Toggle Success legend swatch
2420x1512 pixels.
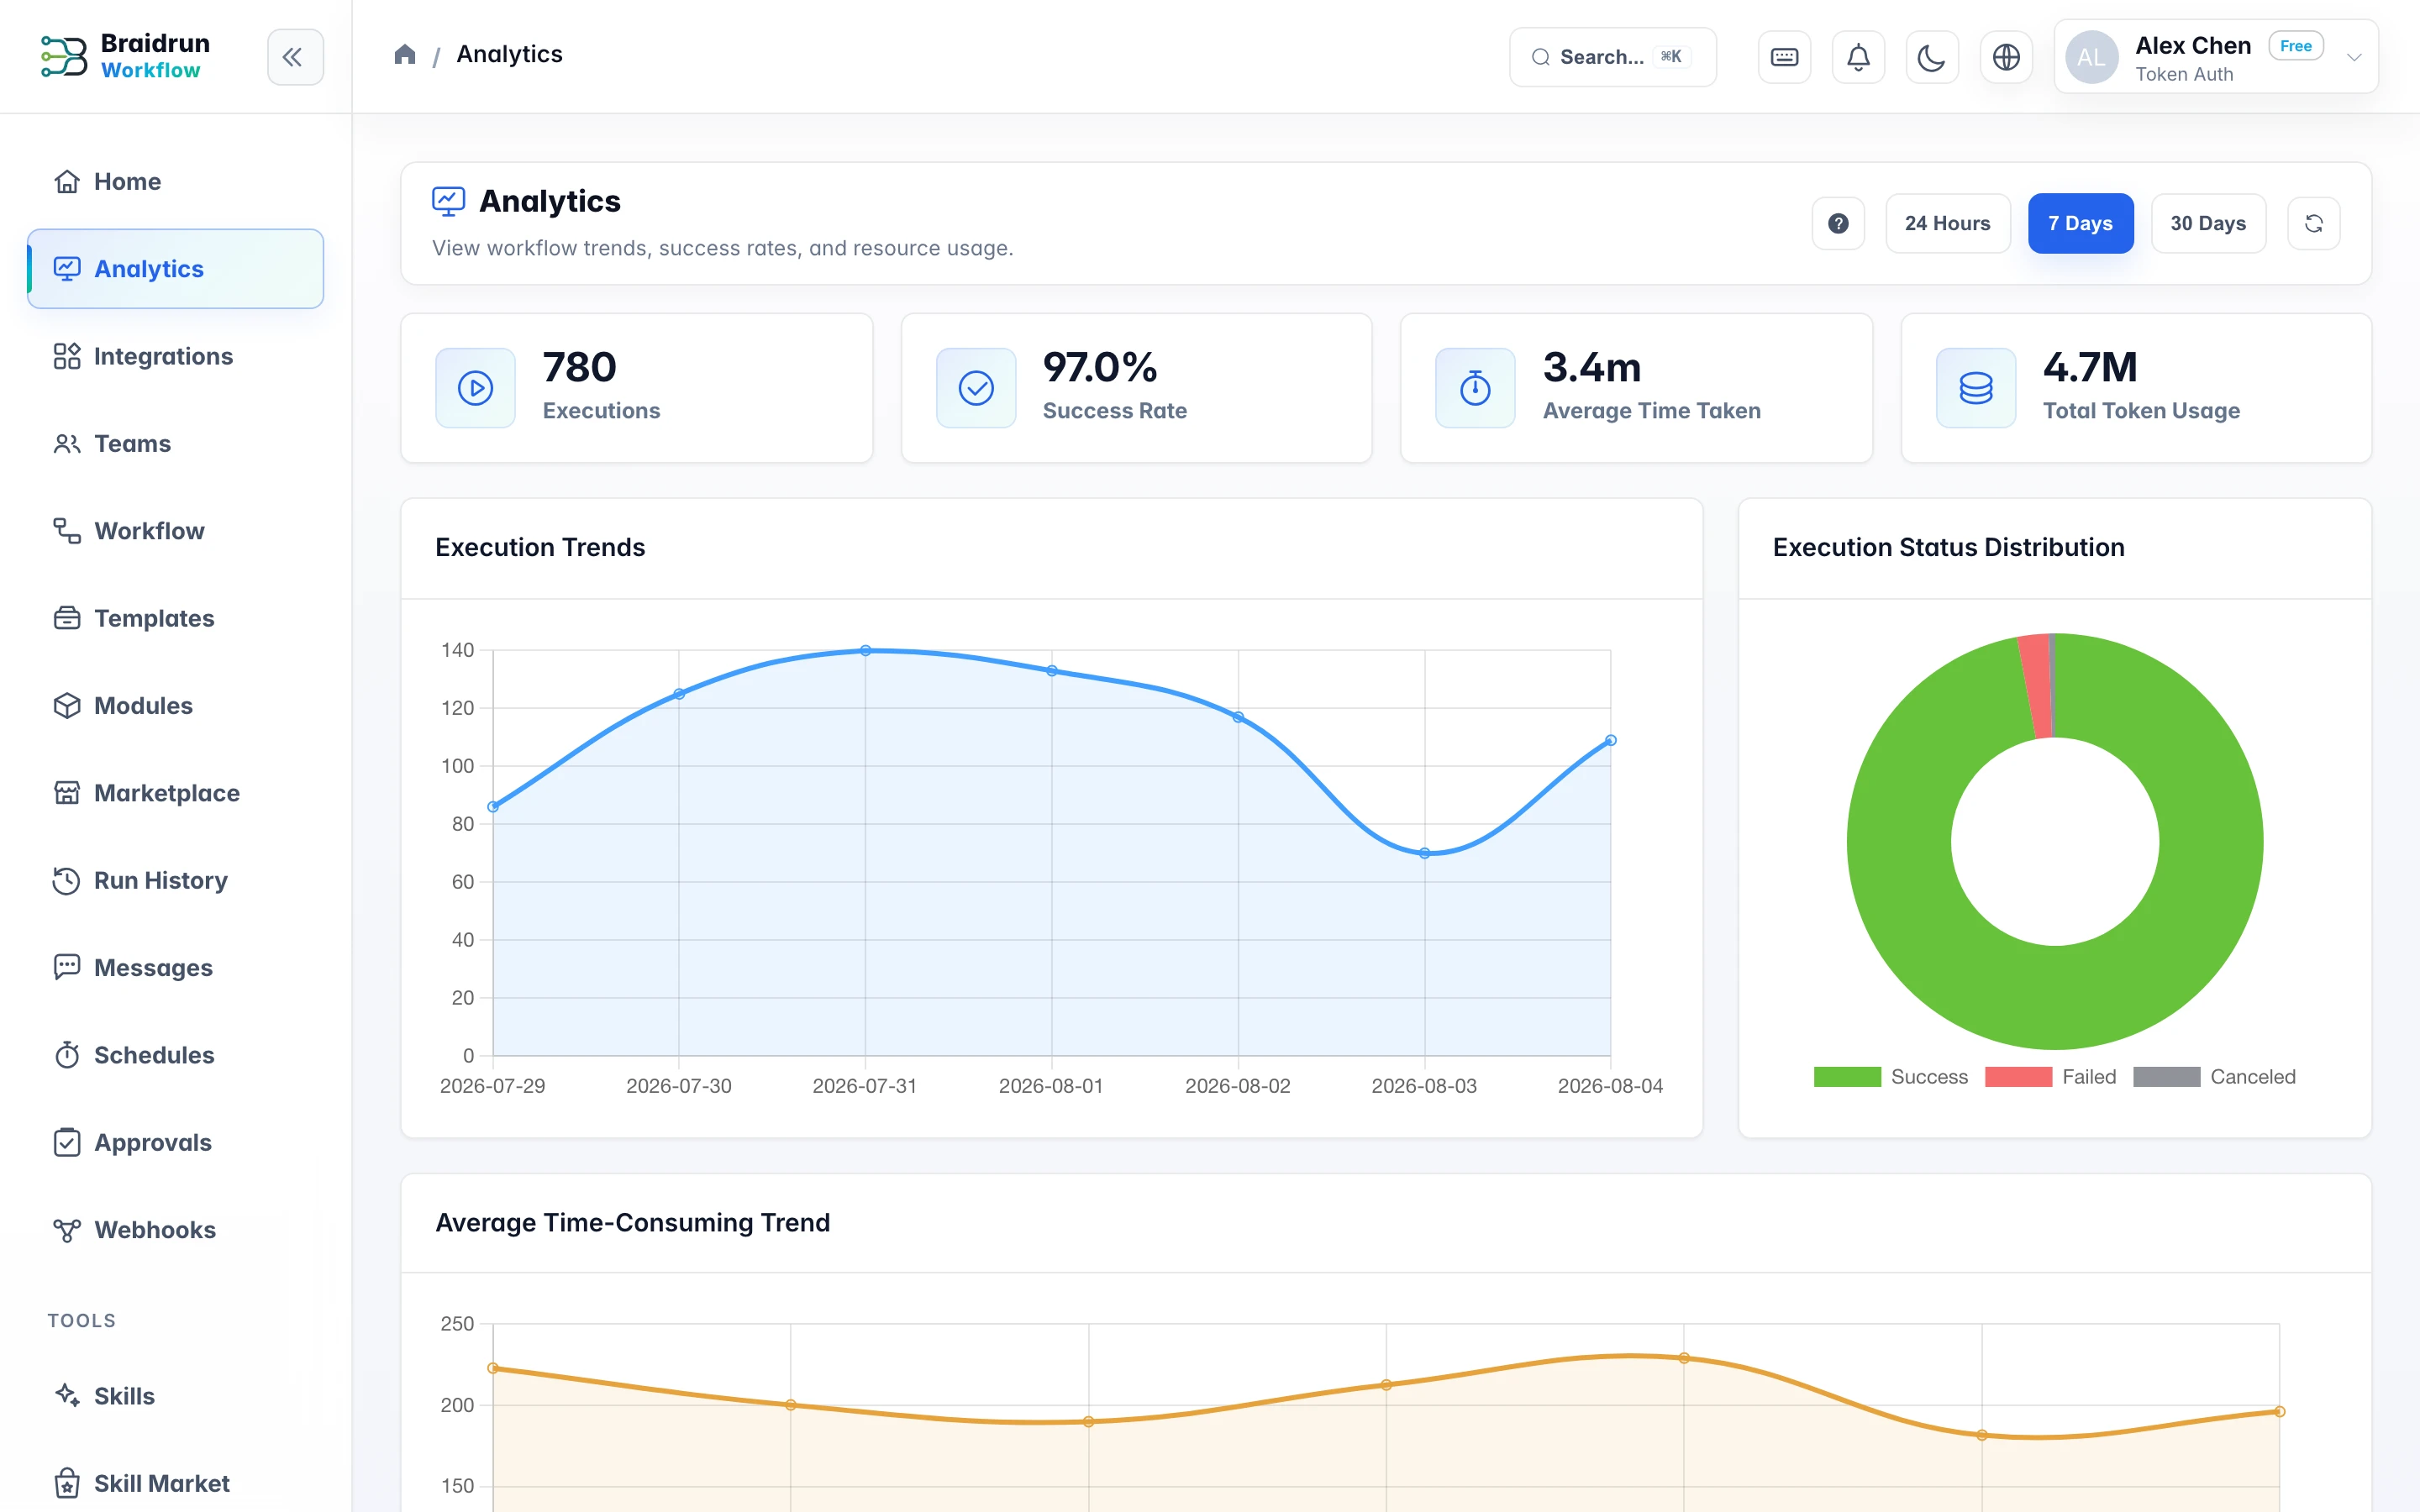(1847, 1077)
